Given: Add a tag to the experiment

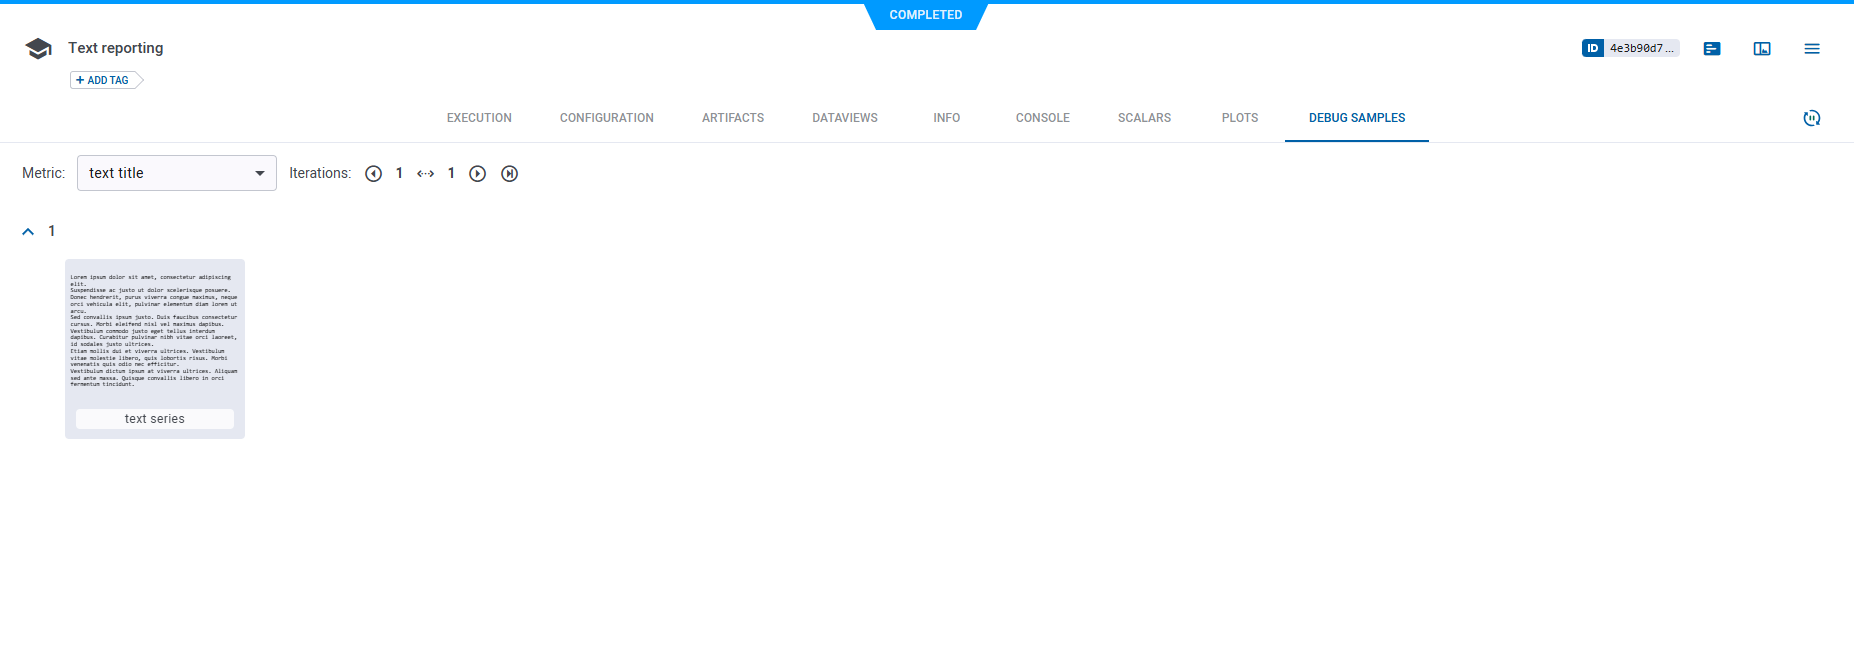Looking at the screenshot, I should 103,80.
